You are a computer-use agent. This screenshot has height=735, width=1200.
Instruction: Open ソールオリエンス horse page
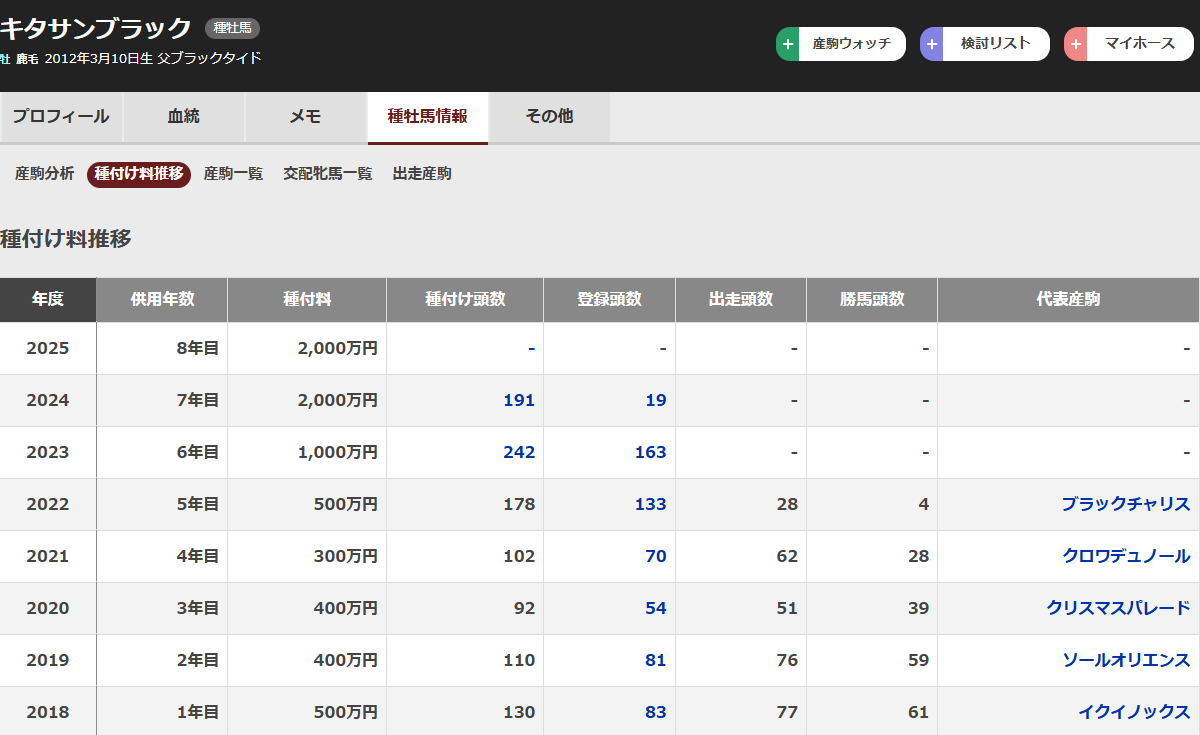pyautogui.click(x=1126, y=660)
